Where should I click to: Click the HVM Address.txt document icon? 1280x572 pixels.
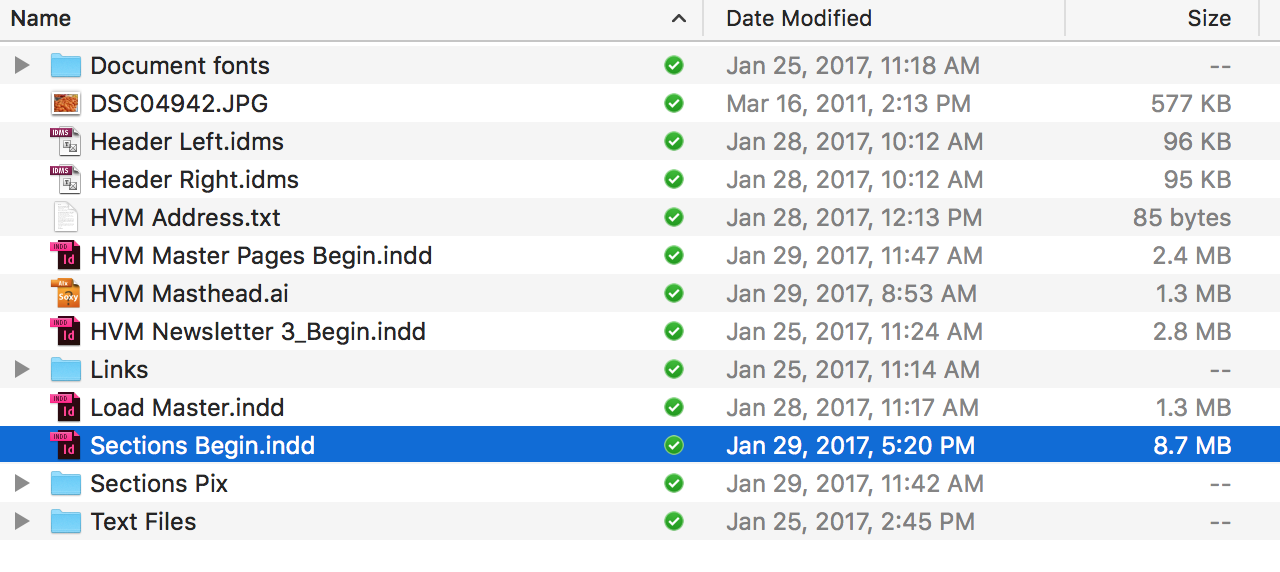[65, 218]
